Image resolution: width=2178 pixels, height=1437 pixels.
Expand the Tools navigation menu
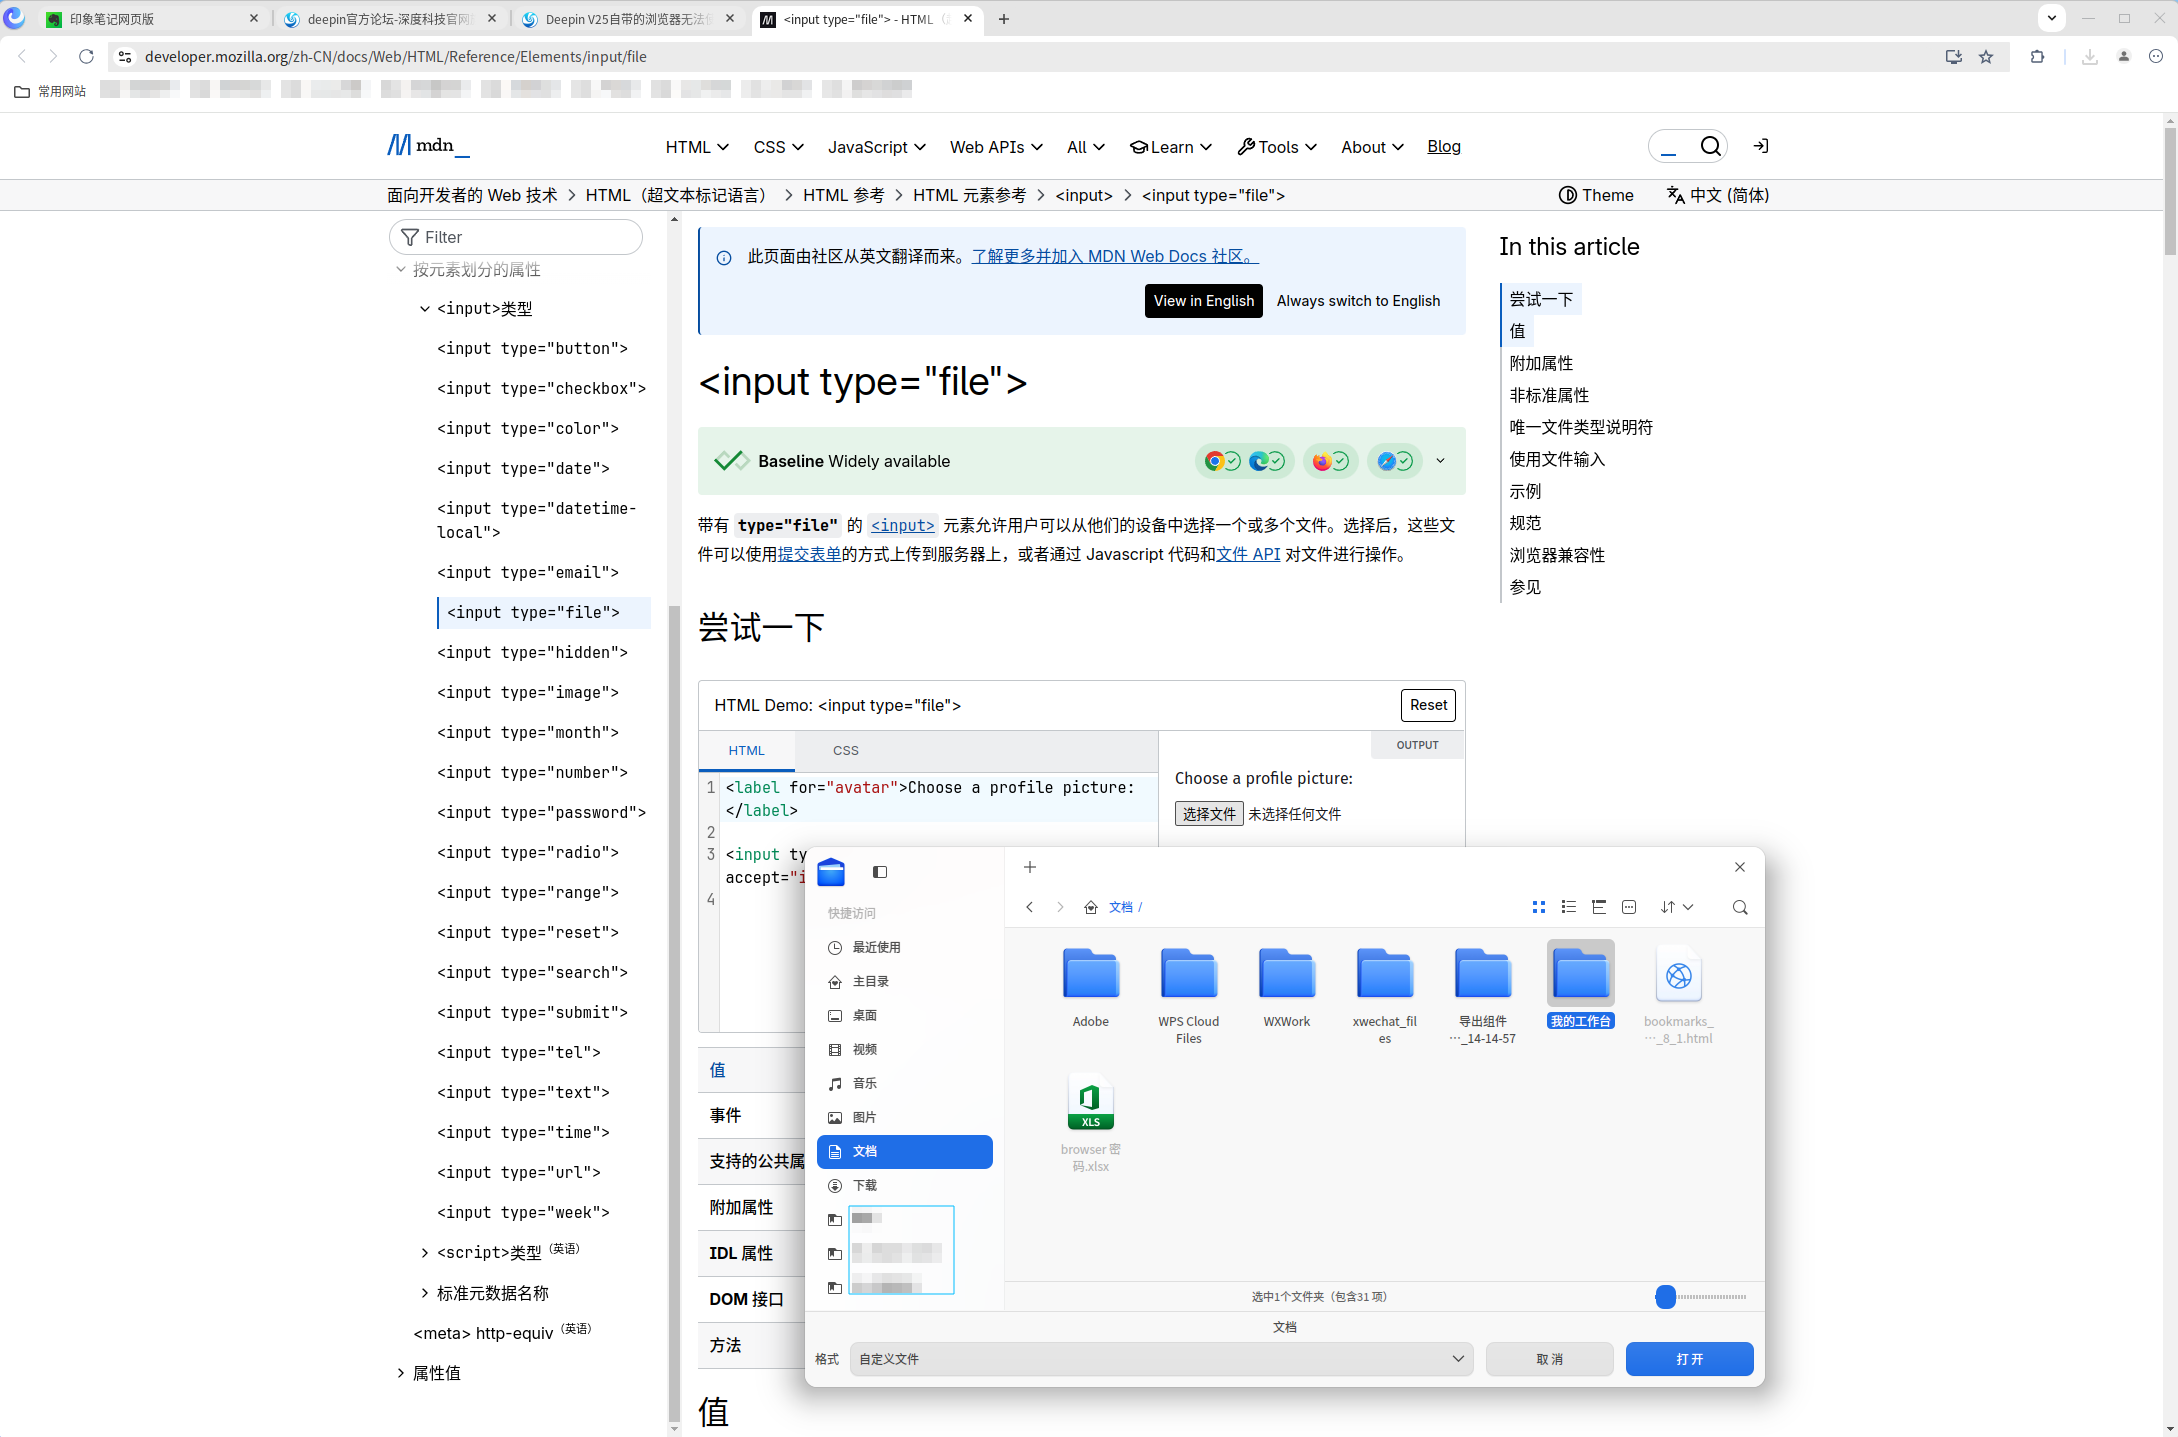coord(1277,147)
